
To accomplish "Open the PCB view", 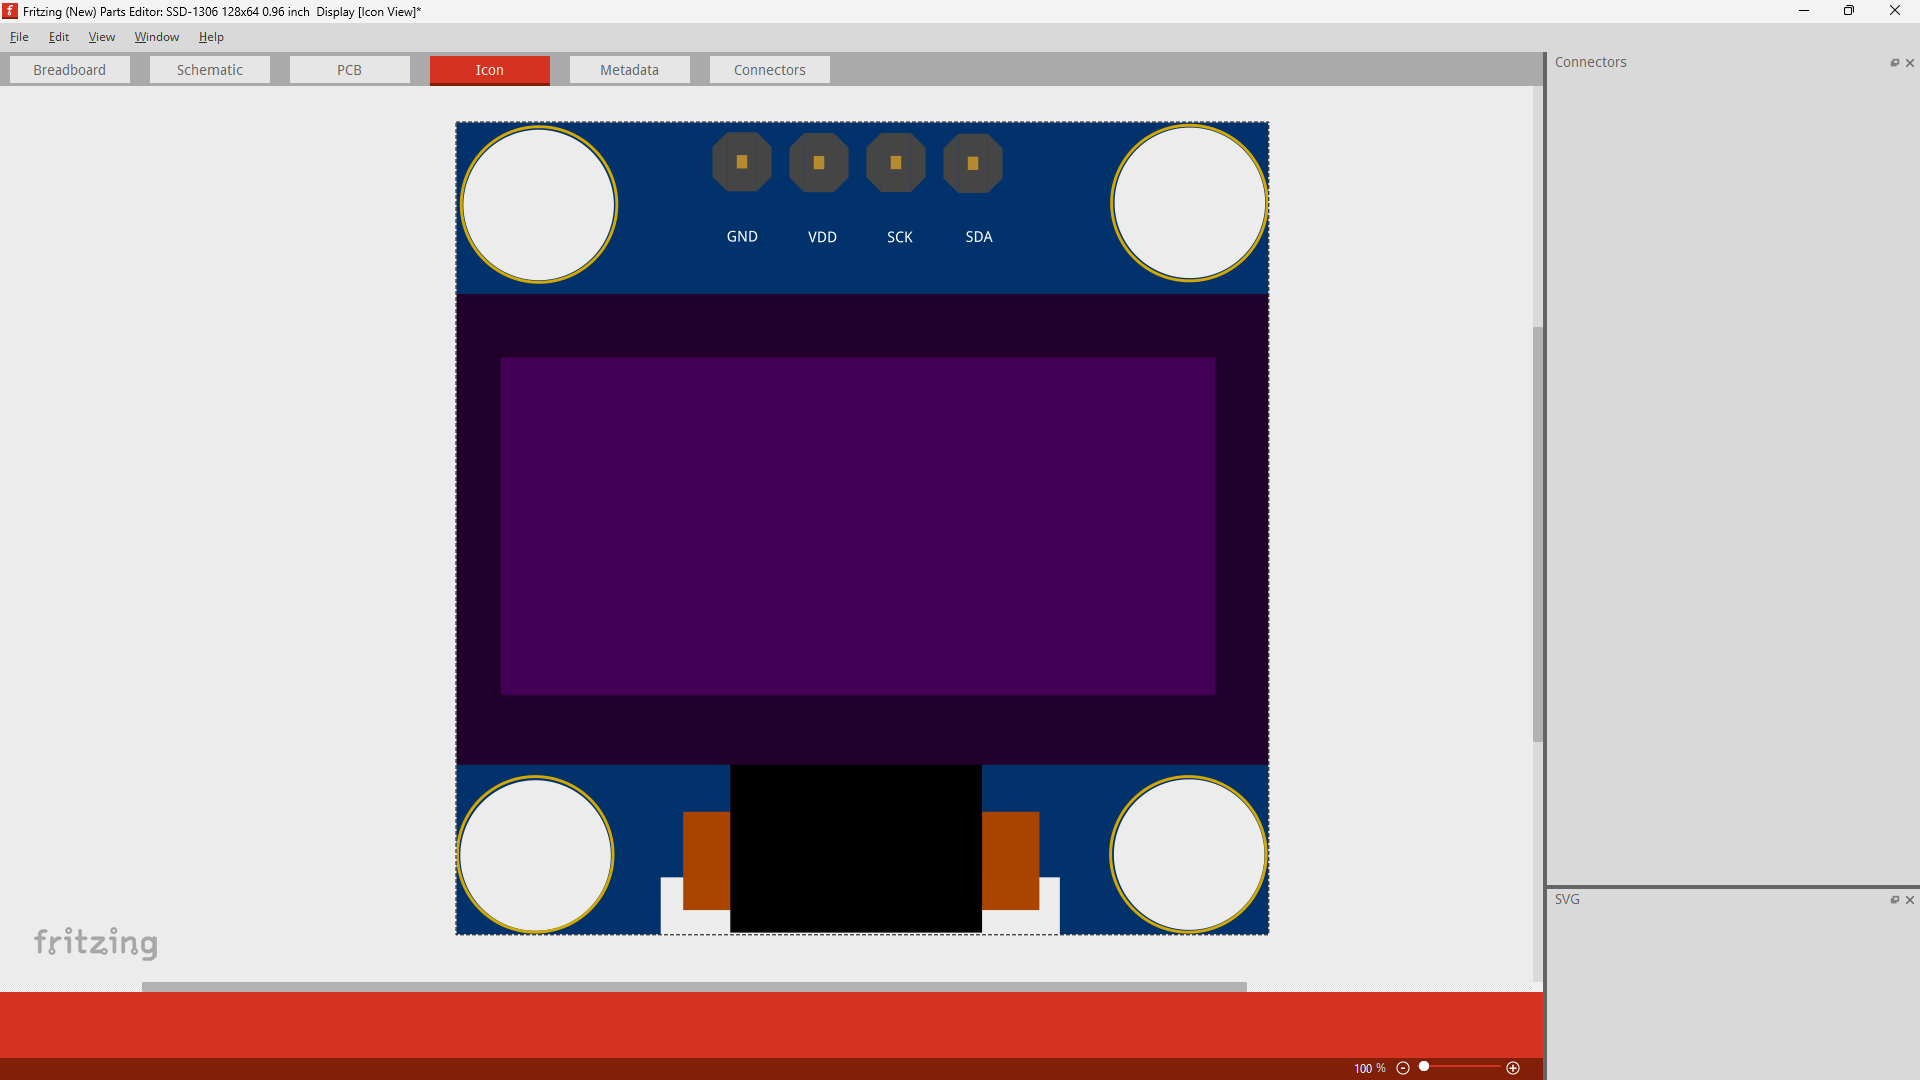I will pyautogui.click(x=349, y=69).
